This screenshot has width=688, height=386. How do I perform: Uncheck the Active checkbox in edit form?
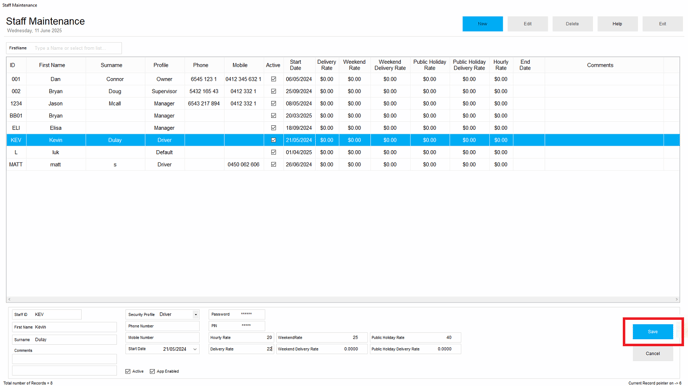128,372
